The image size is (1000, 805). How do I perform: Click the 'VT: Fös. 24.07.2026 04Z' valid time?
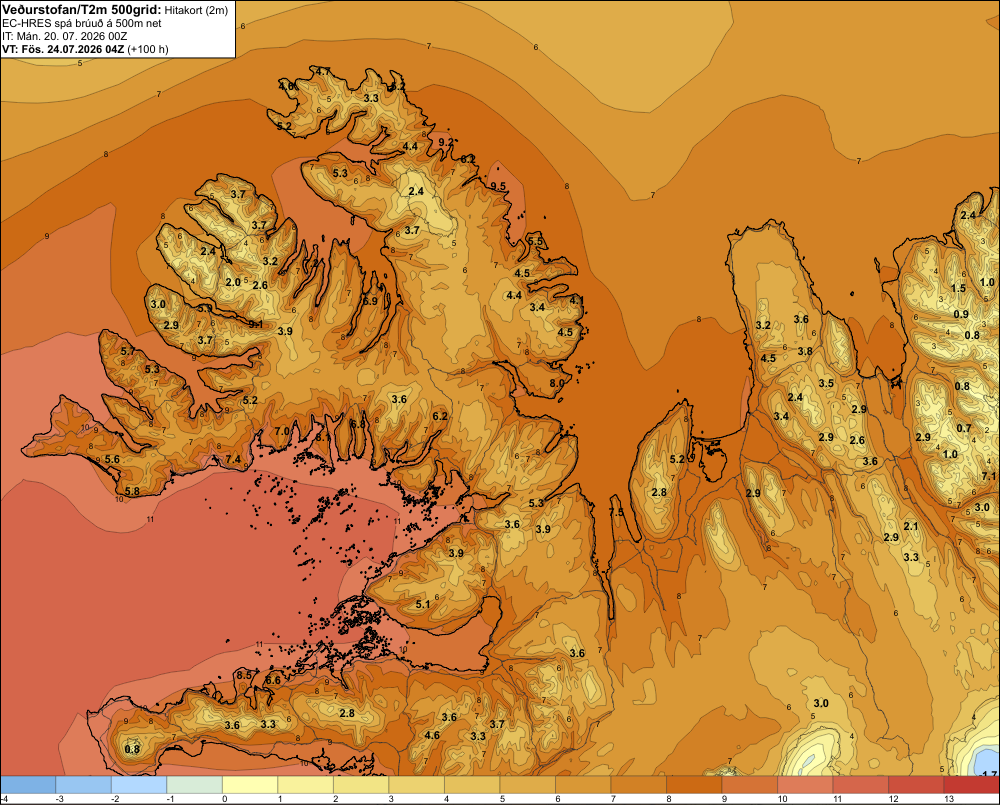click(x=64, y=49)
